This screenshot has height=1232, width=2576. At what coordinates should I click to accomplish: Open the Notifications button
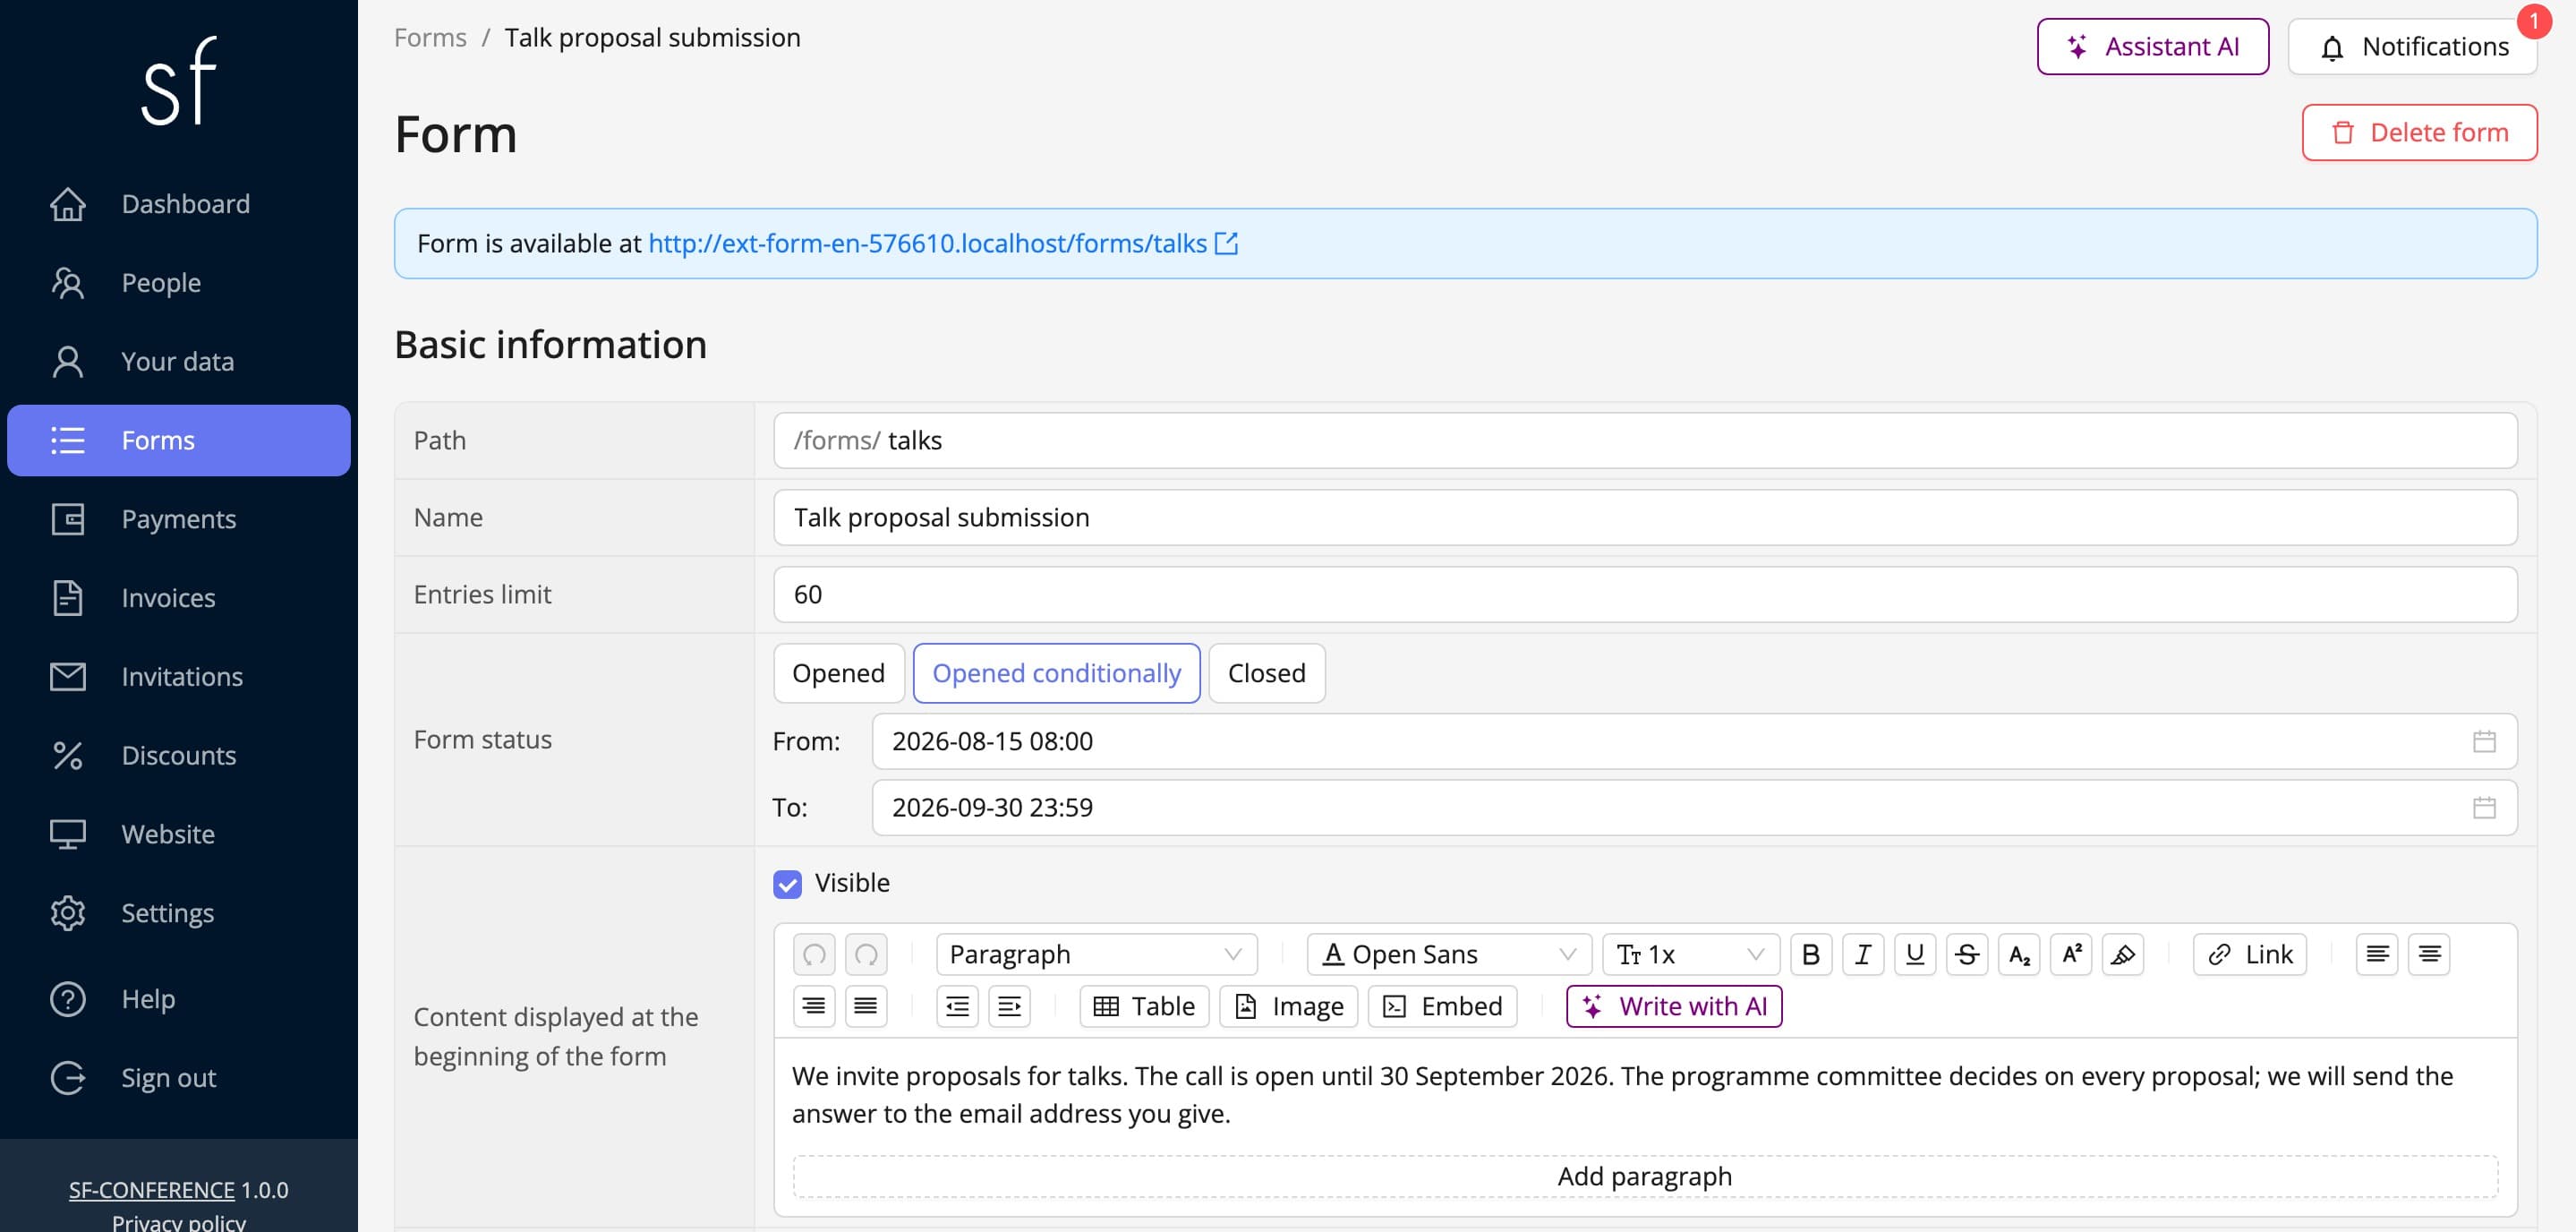(2412, 46)
